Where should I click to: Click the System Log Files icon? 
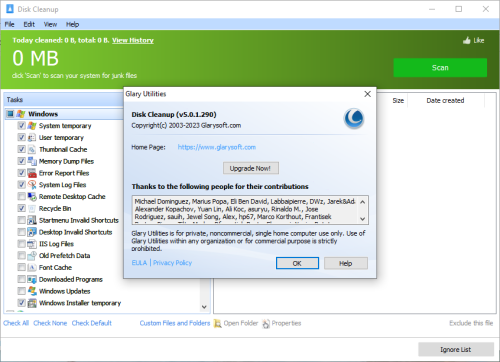click(32, 185)
